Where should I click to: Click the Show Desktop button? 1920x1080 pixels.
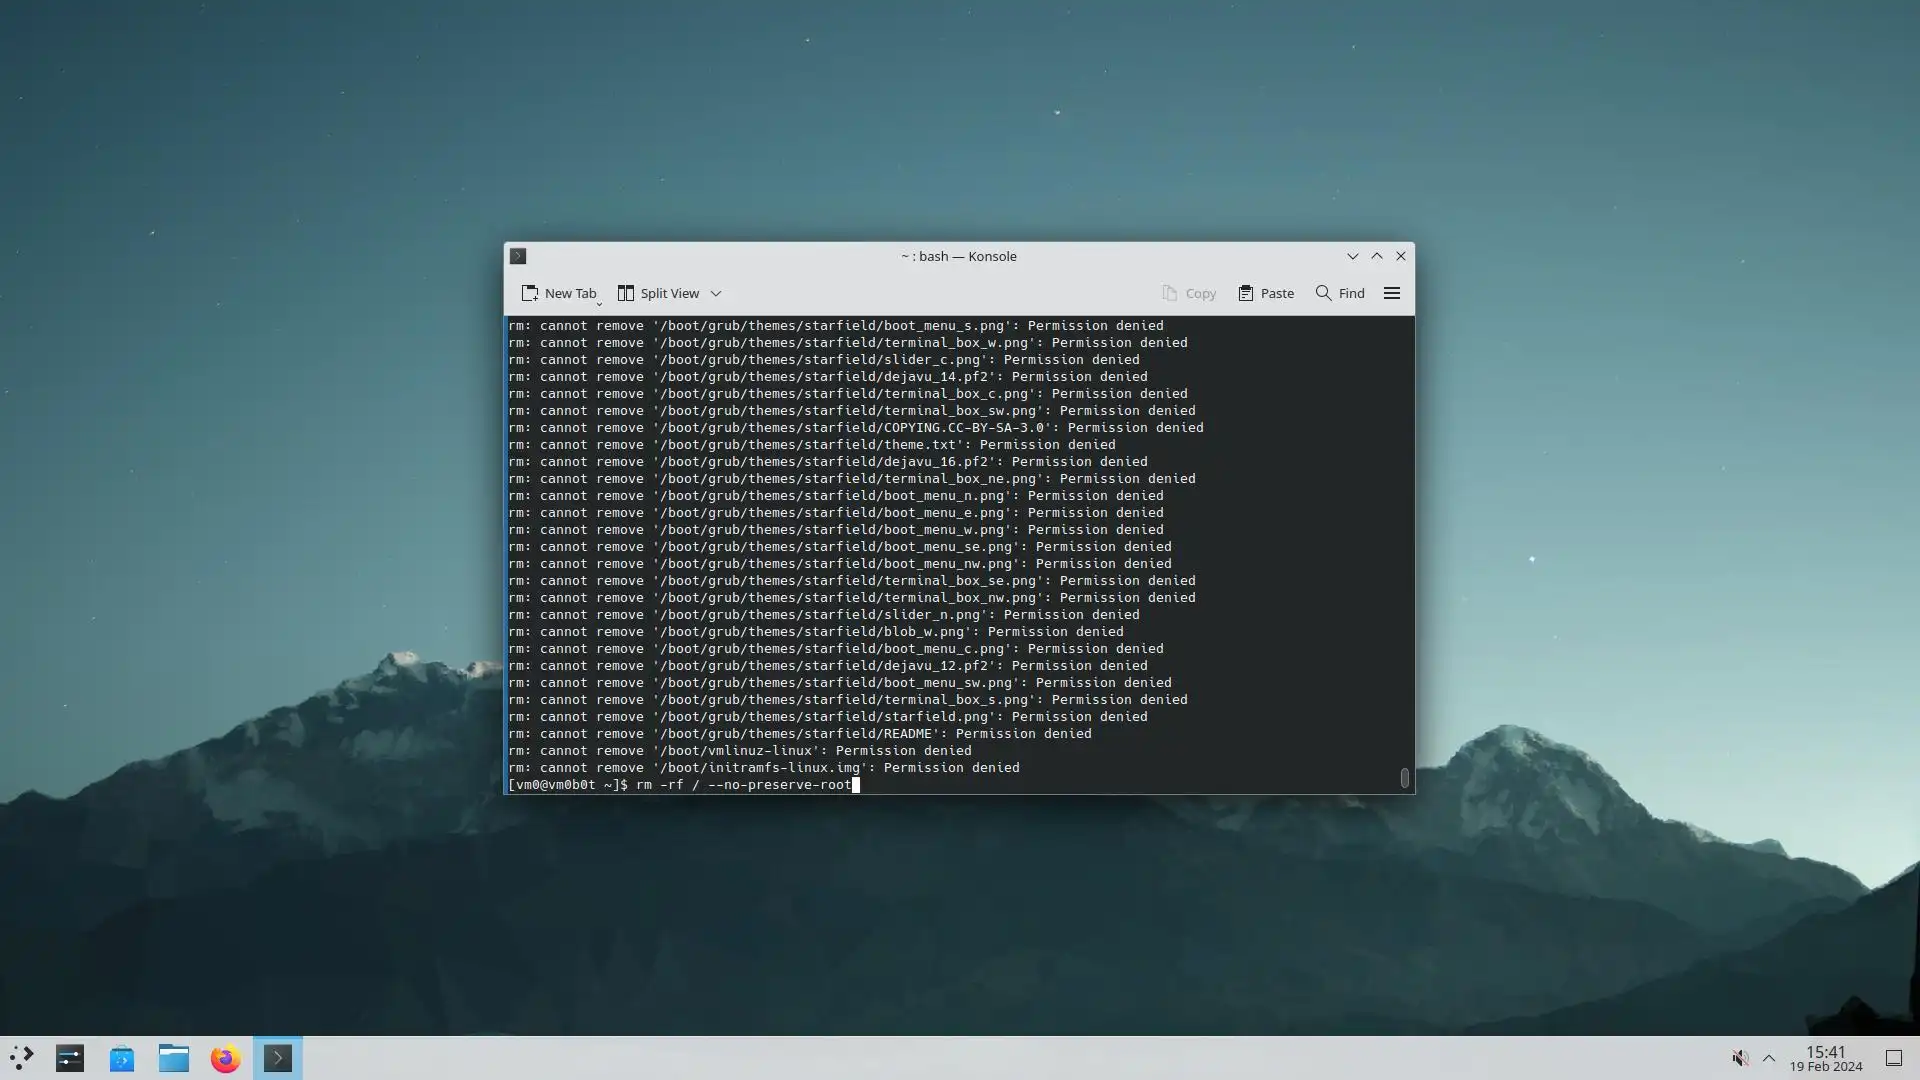1893,1058
